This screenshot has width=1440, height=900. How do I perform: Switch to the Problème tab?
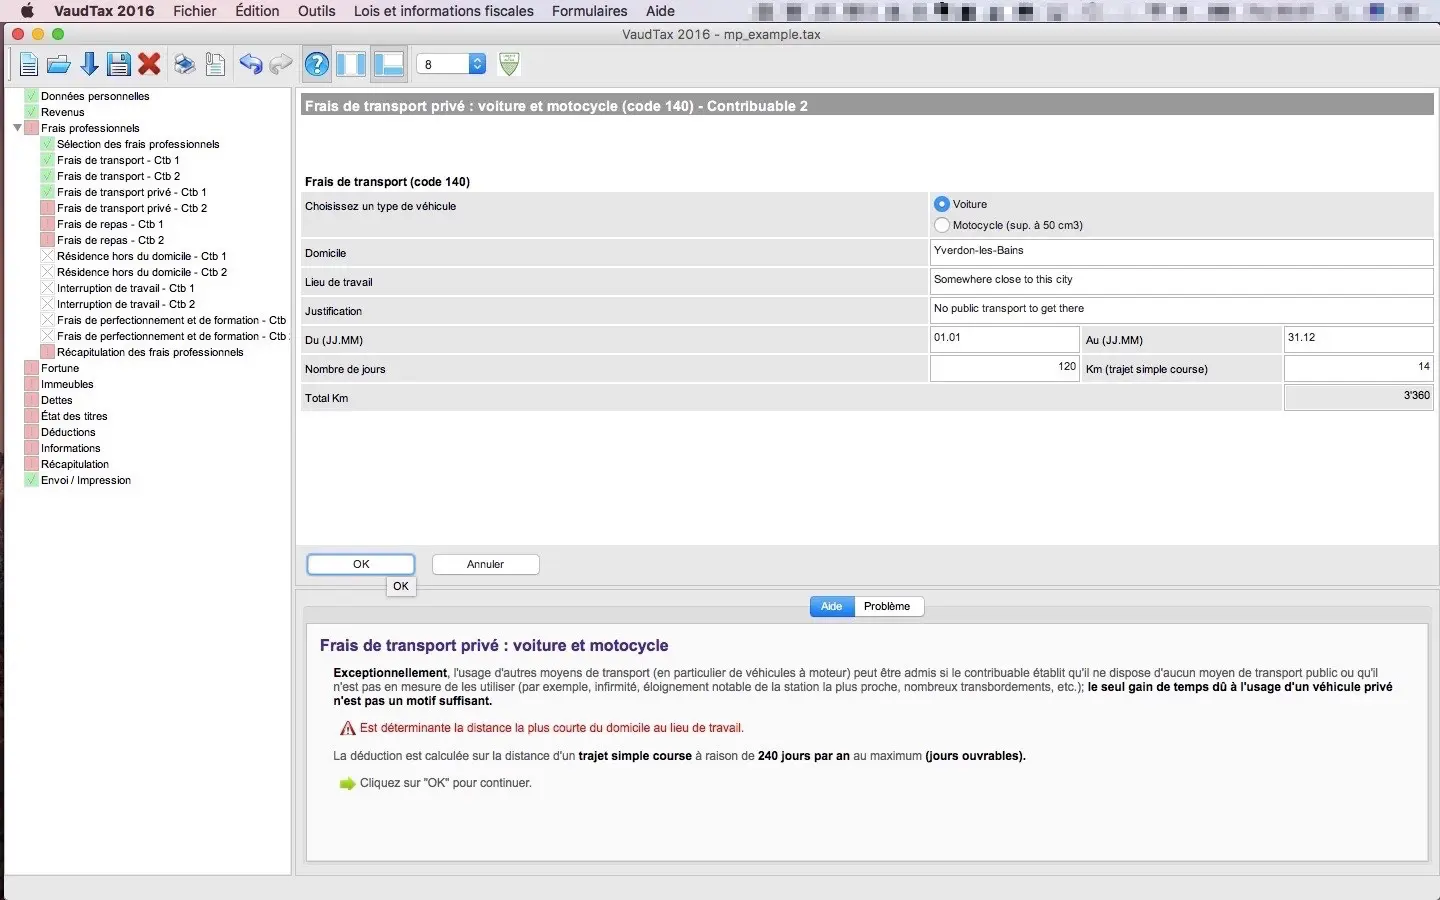pos(887,606)
